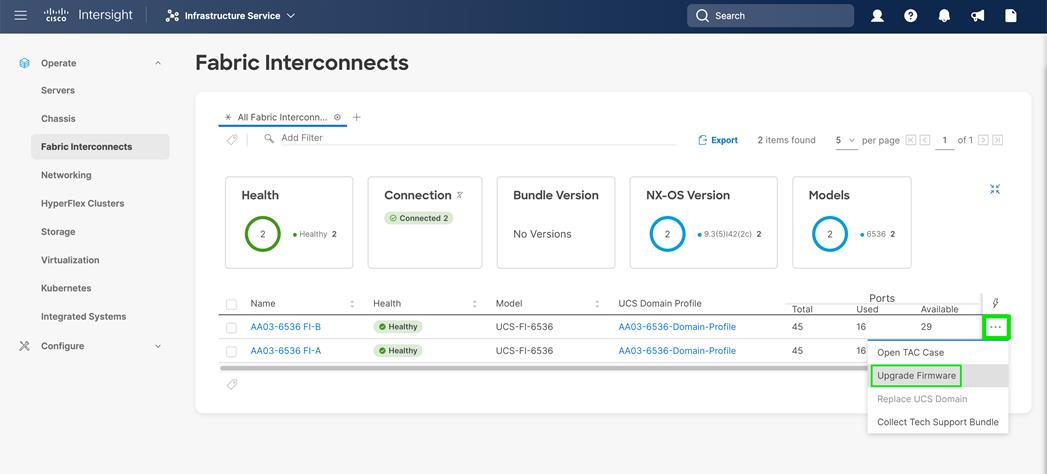Tick the select-all header checkbox
1047x474 pixels.
231,304
